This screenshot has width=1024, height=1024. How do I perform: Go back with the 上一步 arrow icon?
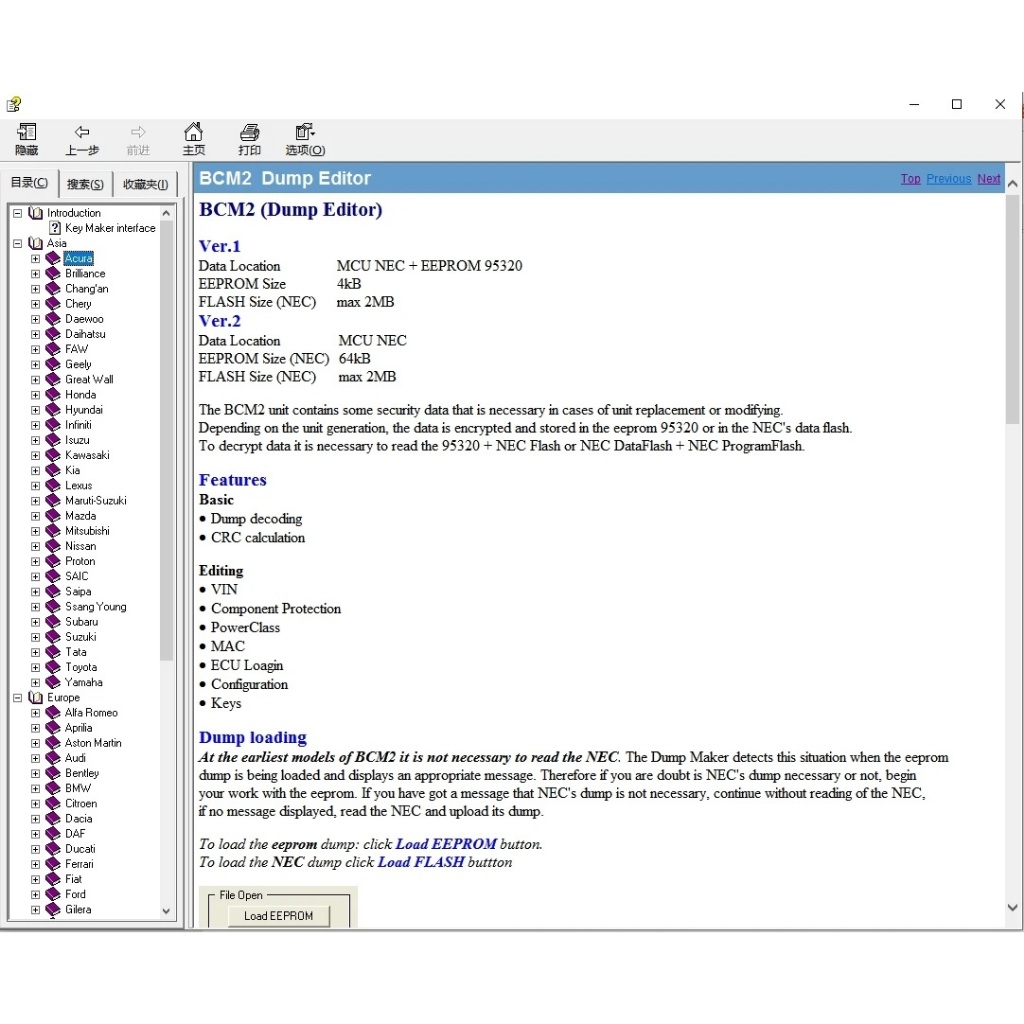click(82, 132)
